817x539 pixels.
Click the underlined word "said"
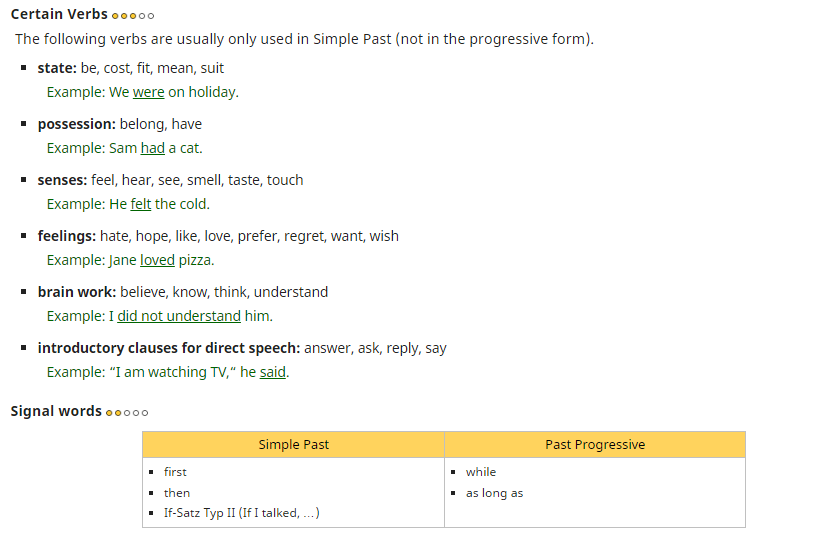[272, 372]
